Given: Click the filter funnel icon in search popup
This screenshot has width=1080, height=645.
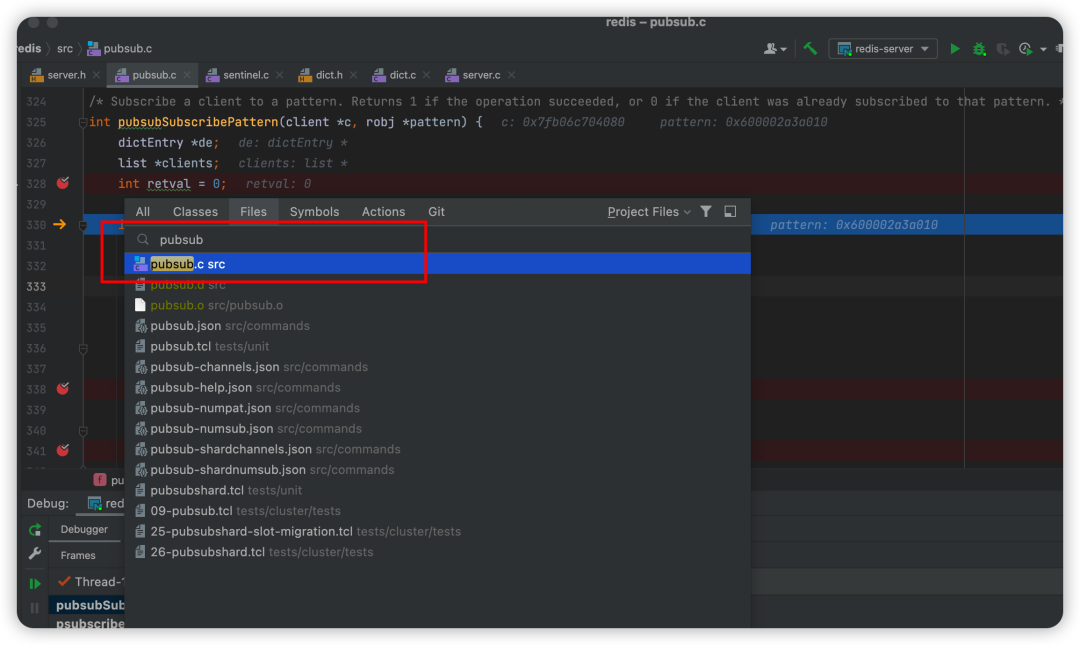Looking at the screenshot, I should point(706,212).
